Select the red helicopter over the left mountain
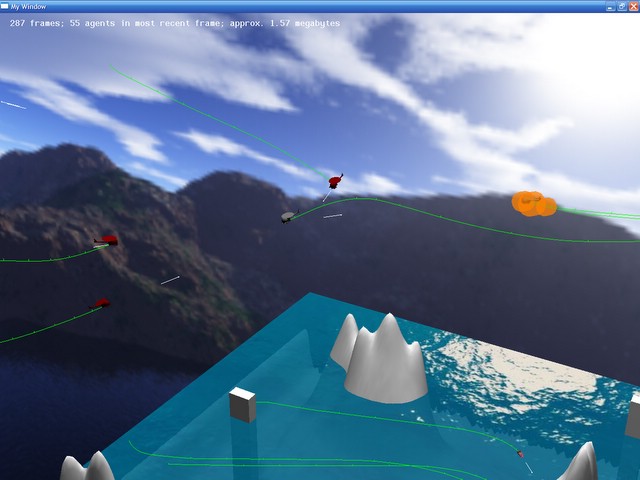 (107, 240)
